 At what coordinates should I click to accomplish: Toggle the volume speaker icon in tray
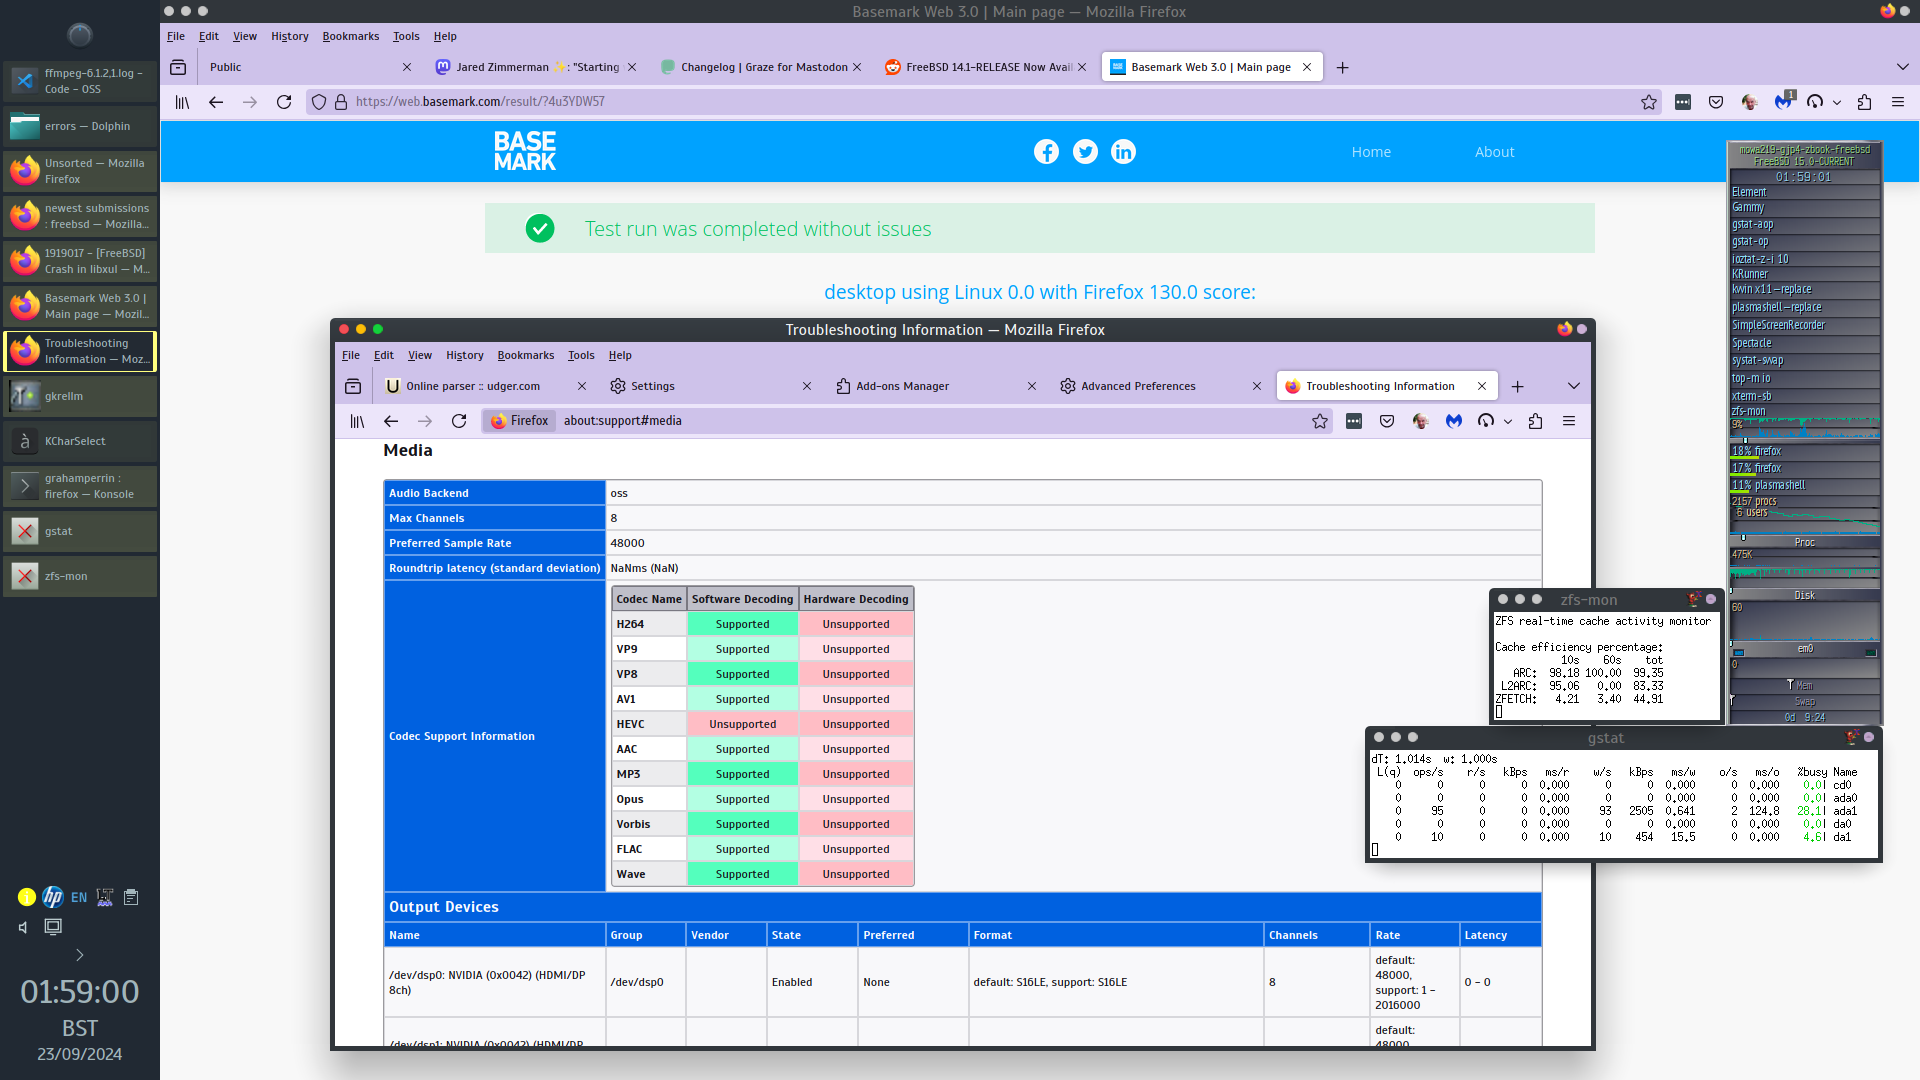[24, 927]
